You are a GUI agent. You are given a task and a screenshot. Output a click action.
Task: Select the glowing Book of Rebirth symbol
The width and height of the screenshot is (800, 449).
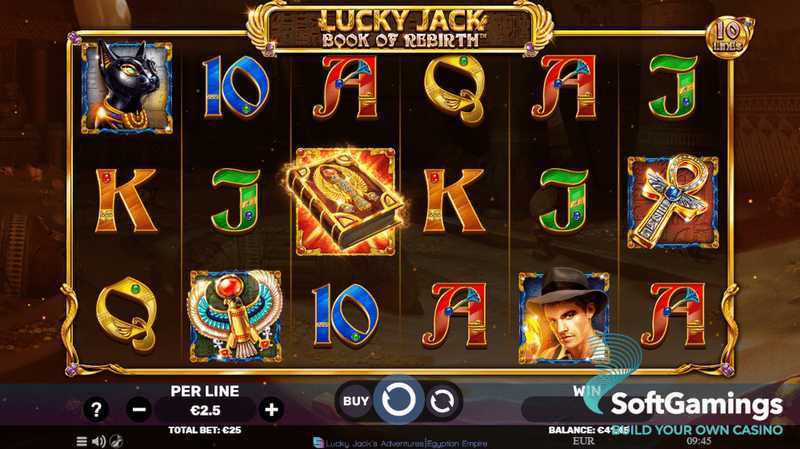[x=345, y=202]
